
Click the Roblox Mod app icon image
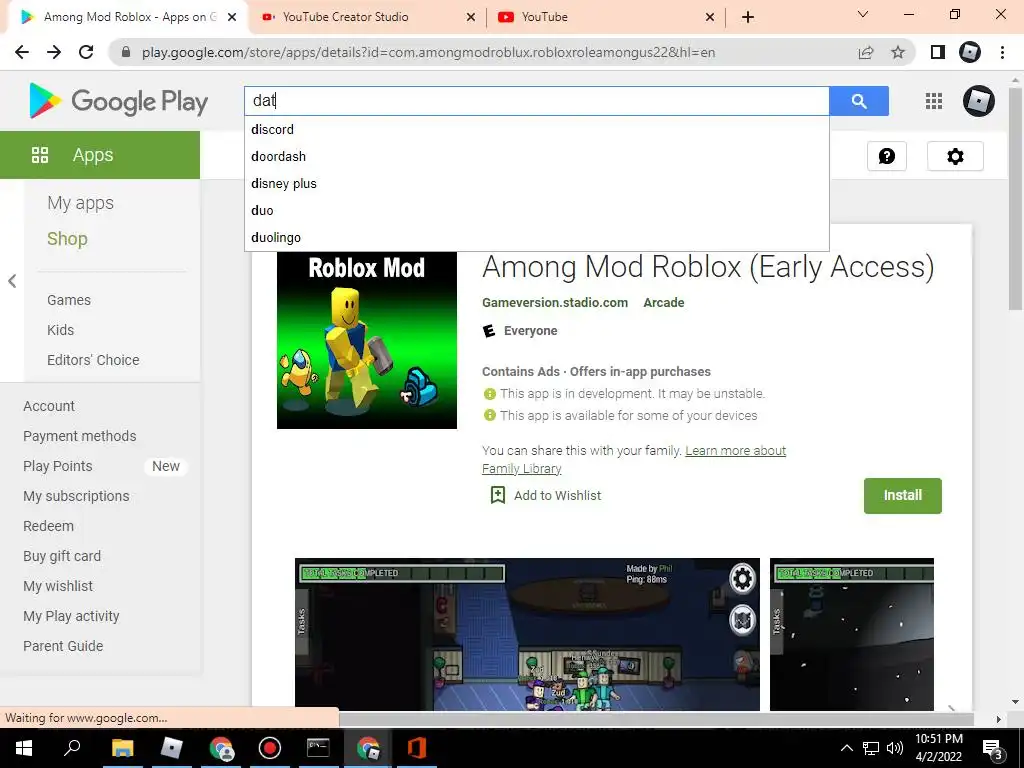367,340
